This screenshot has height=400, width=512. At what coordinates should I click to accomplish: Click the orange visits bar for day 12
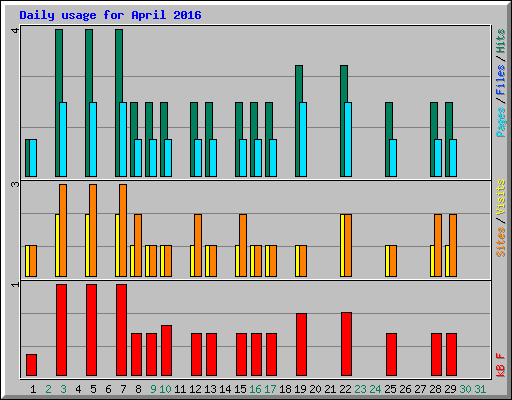[198, 245]
